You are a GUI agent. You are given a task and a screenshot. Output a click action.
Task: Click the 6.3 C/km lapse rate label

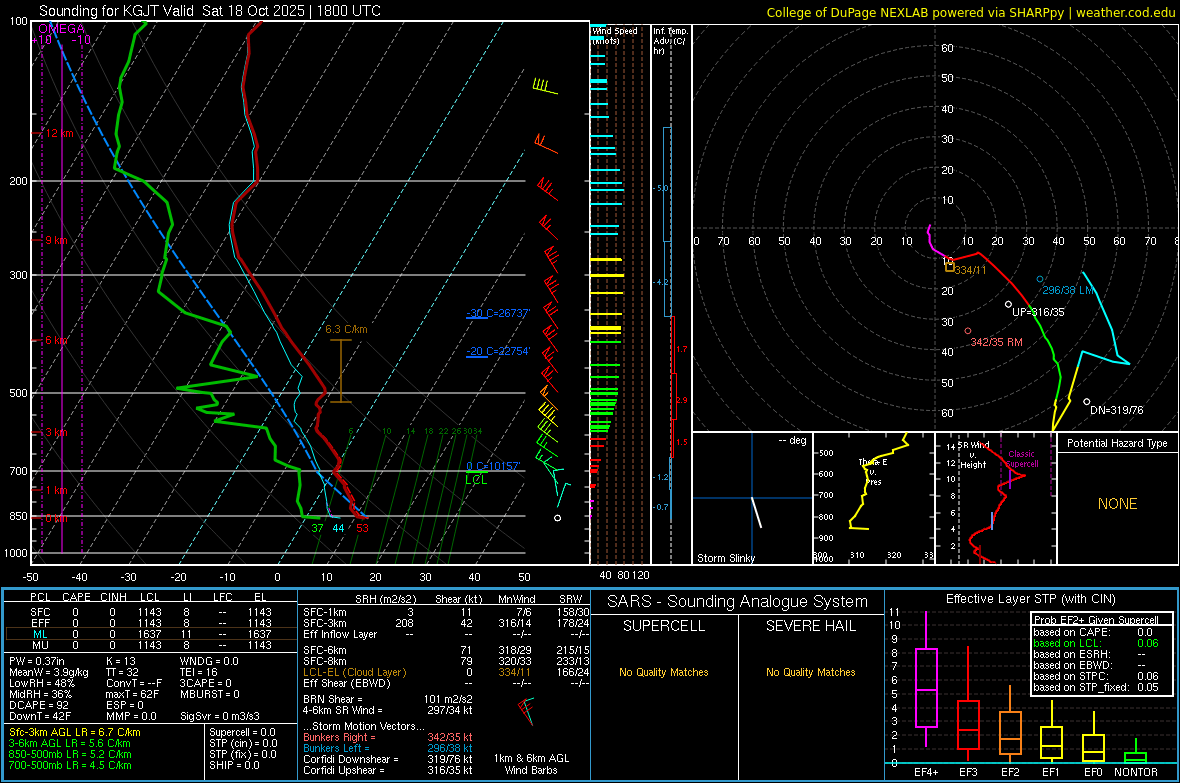pos(346,329)
